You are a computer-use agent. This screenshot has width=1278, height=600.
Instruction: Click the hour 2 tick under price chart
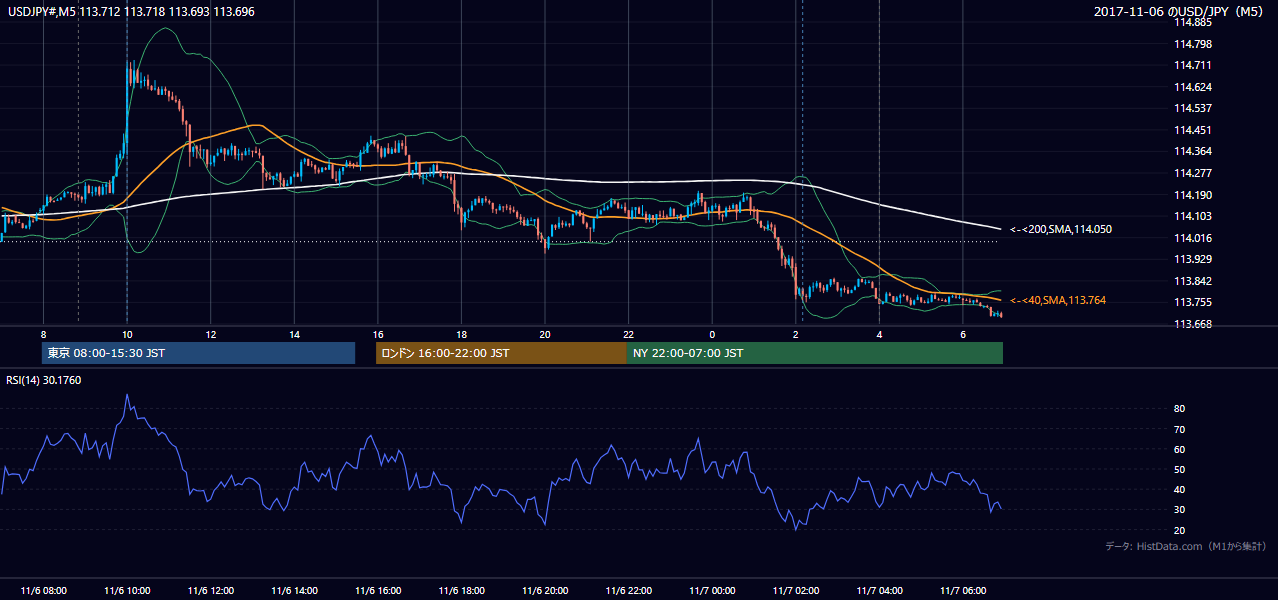click(796, 334)
